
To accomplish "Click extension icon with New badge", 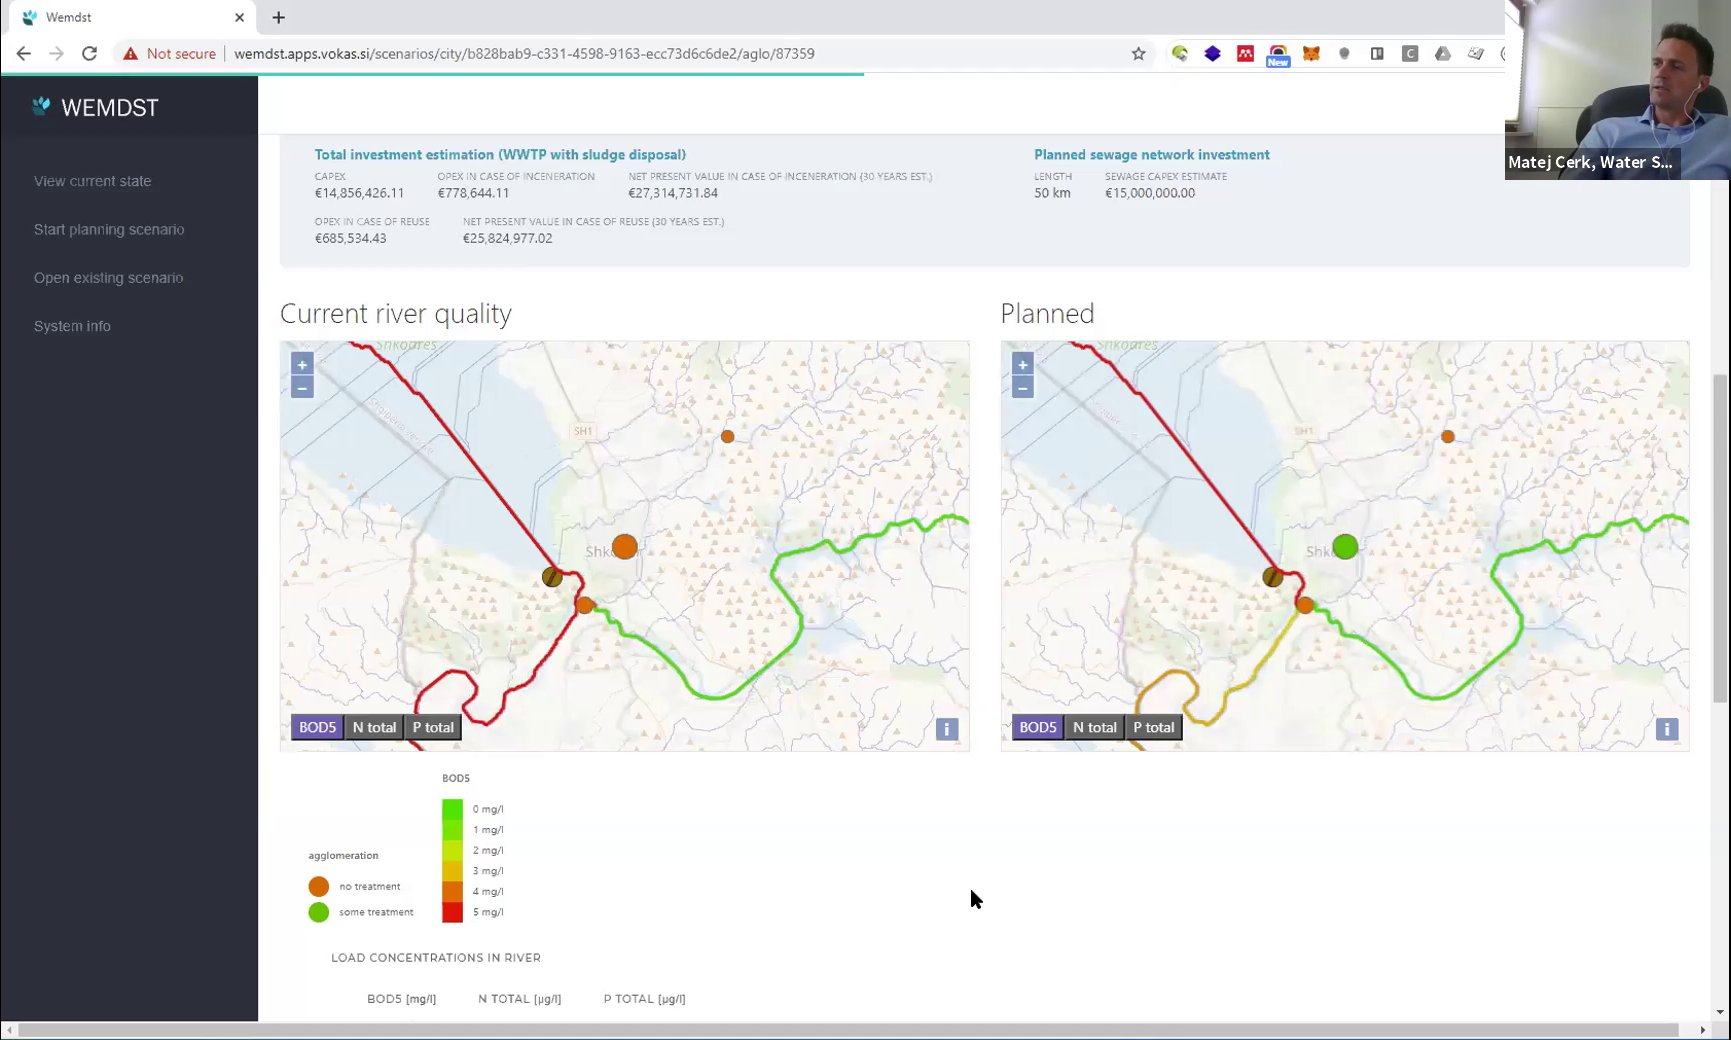I will click(1278, 56).
